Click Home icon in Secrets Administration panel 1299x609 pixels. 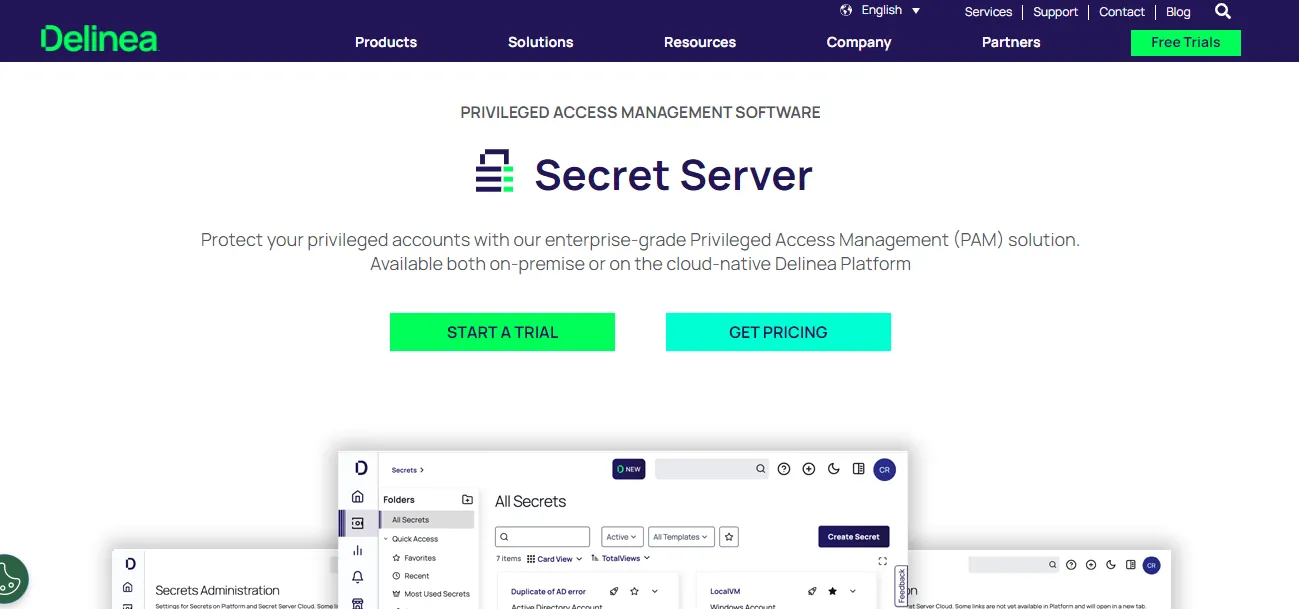coord(127,587)
